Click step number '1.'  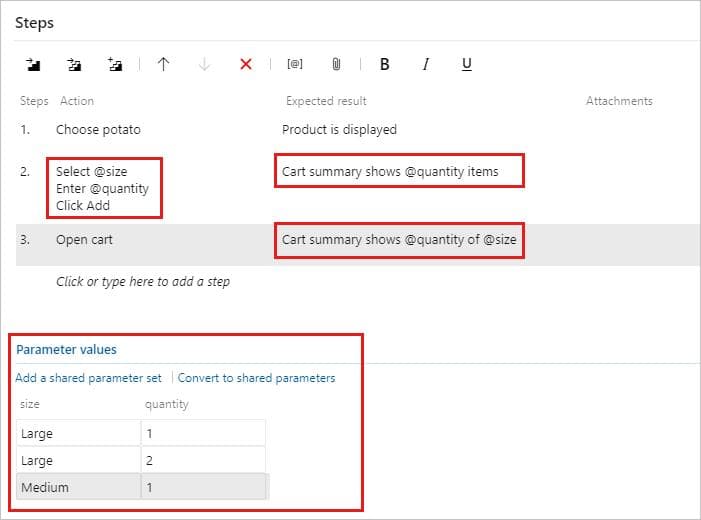point(25,130)
